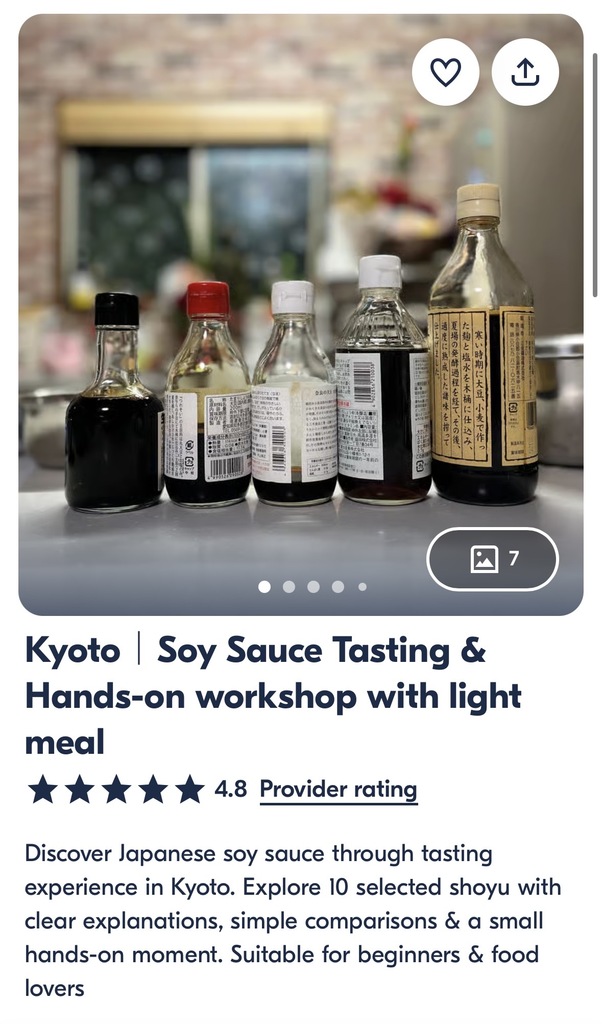
Task: Tap the Soy Sauce Tasting workshop title
Action: [273, 696]
